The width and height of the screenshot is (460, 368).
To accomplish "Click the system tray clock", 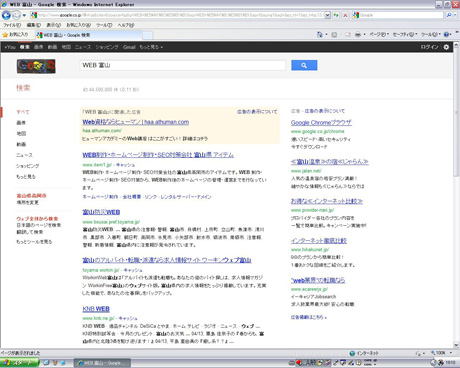I will (x=451, y=362).
